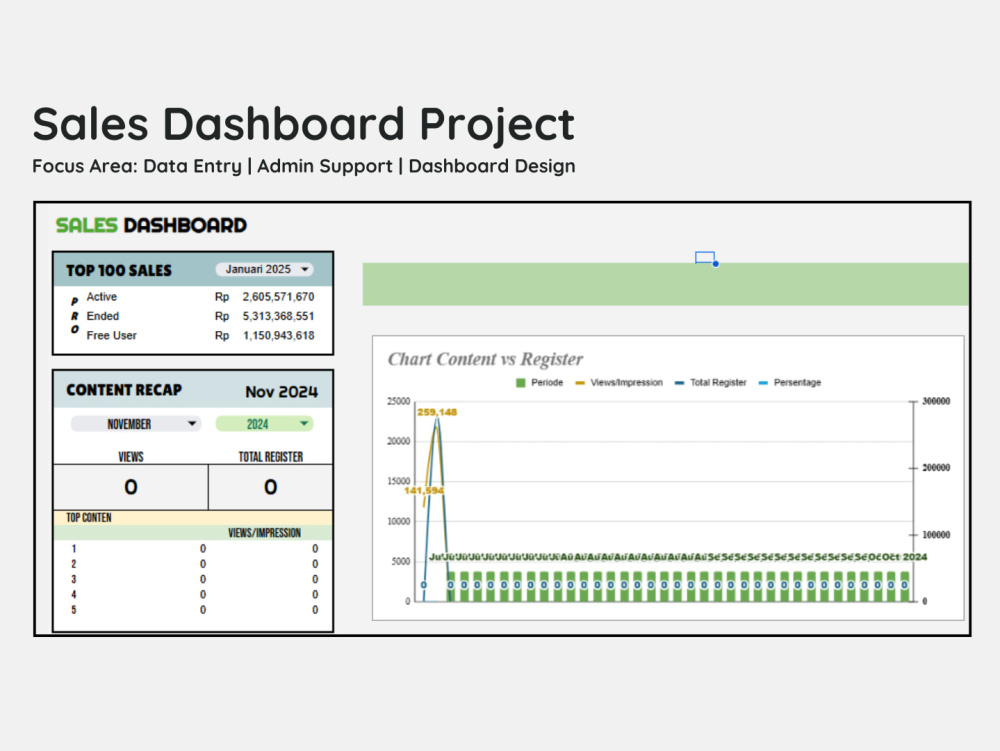Click the CONTENT RECAP header

coord(124,390)
